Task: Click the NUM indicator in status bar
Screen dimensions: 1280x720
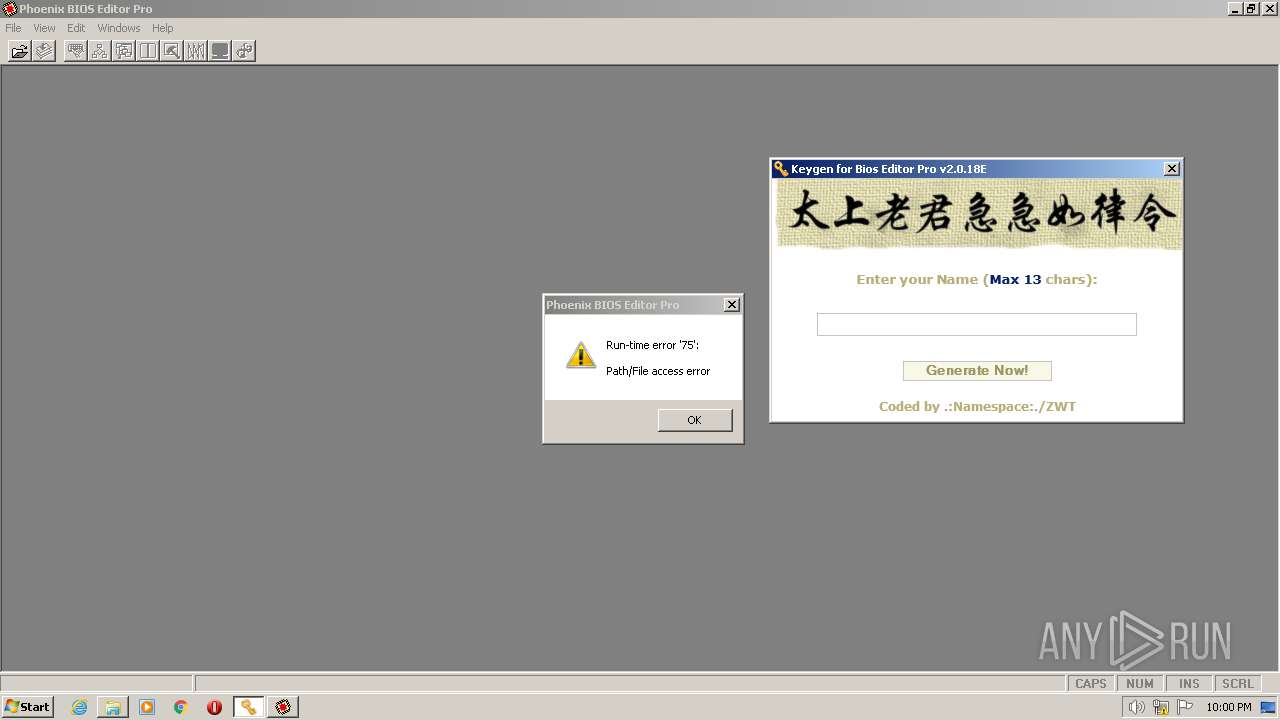Action: (1140, 683)
